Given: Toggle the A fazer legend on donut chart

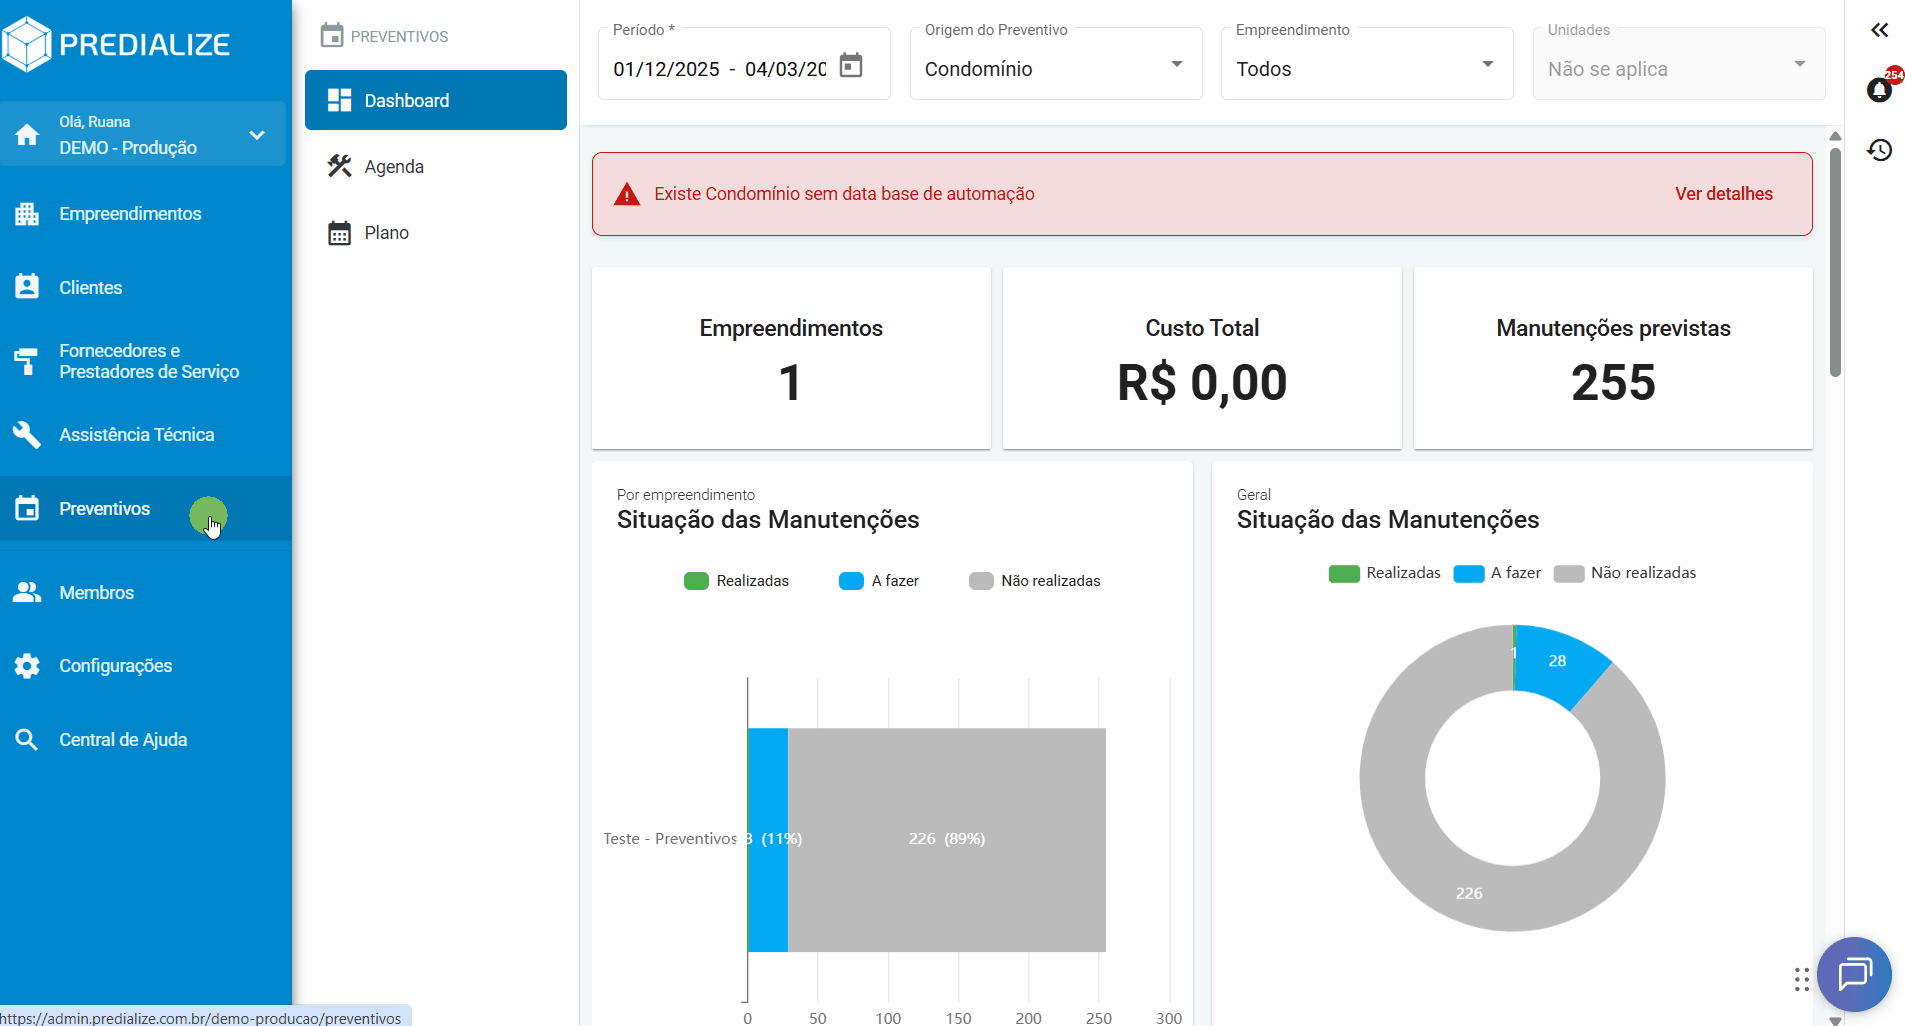Looking at the screenshot, I should click(x=1471, y=573).
